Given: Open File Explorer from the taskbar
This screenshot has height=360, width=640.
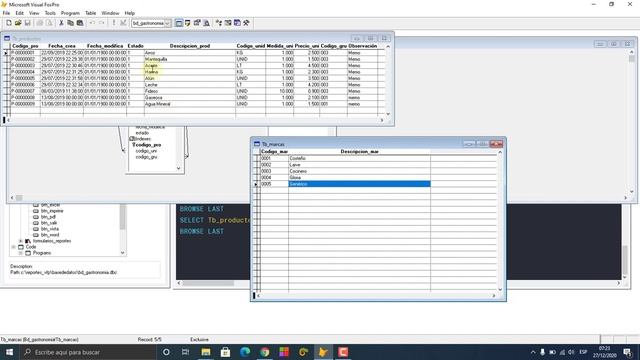Looking at the screenshot, I should point(206,352).
